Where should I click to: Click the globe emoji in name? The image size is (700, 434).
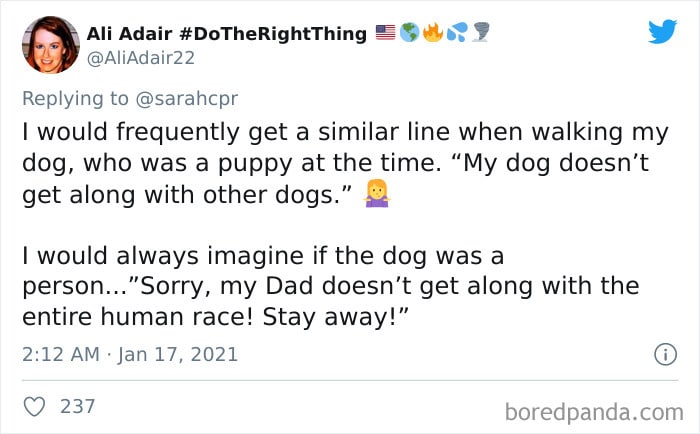tap(409, 32)
